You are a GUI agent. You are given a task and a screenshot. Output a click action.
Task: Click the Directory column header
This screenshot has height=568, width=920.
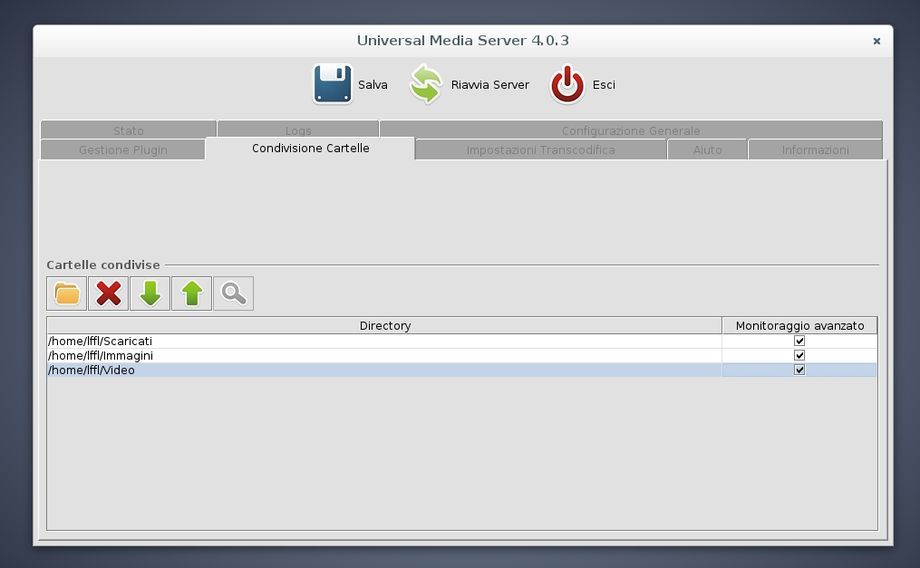pos(384,326)
